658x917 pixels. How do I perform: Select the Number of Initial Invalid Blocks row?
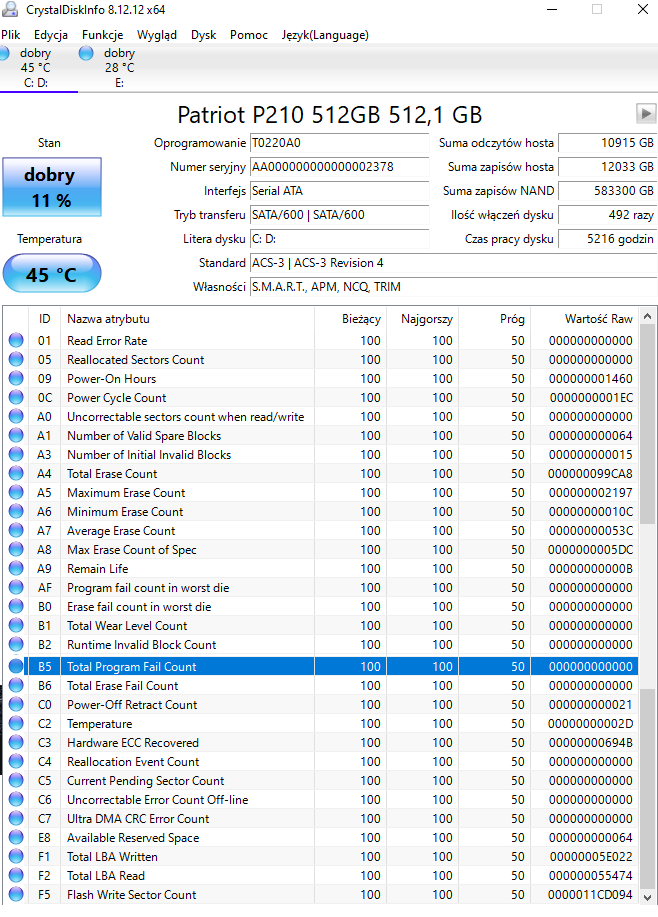point(321,454)
